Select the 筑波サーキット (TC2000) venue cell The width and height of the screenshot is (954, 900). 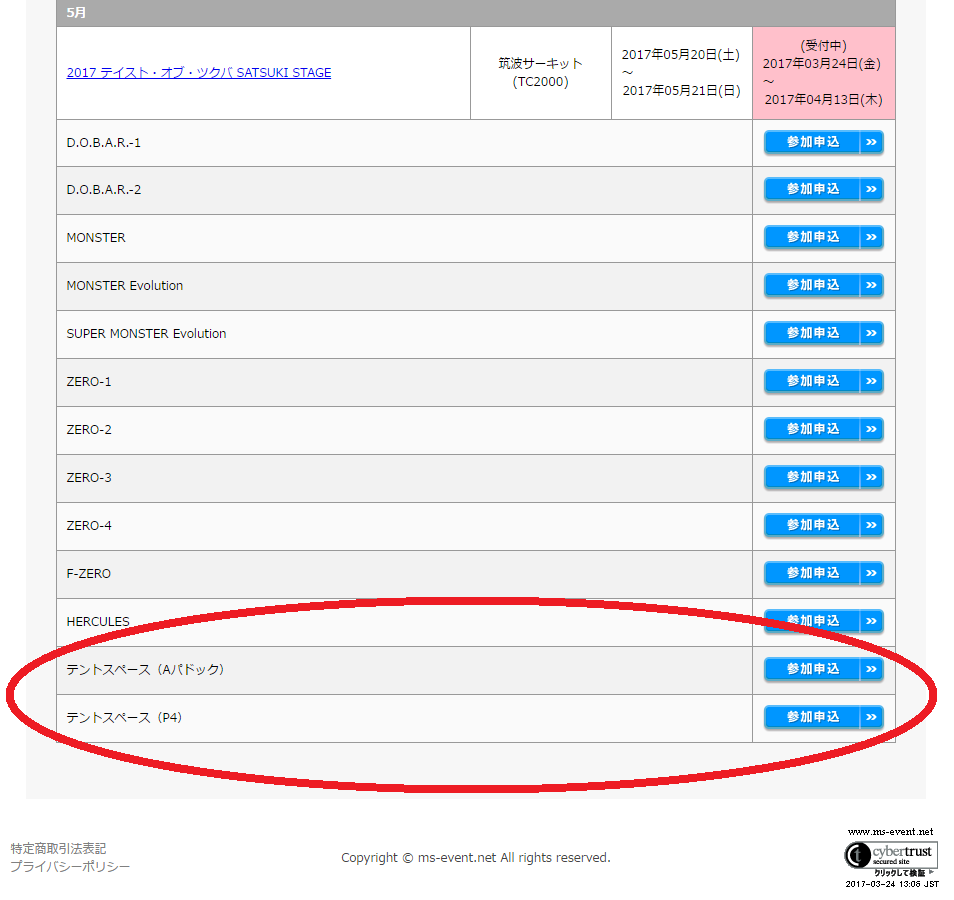(x=540, y=73)
